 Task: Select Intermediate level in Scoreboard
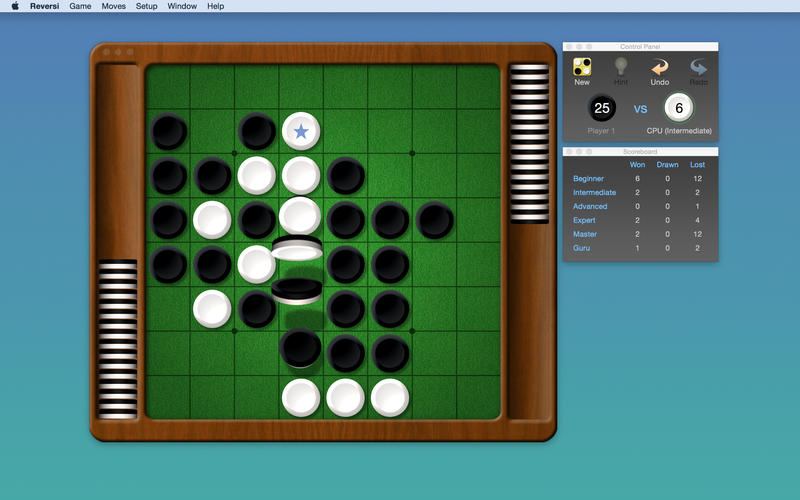pyautogui.click(x=594, y=193)
